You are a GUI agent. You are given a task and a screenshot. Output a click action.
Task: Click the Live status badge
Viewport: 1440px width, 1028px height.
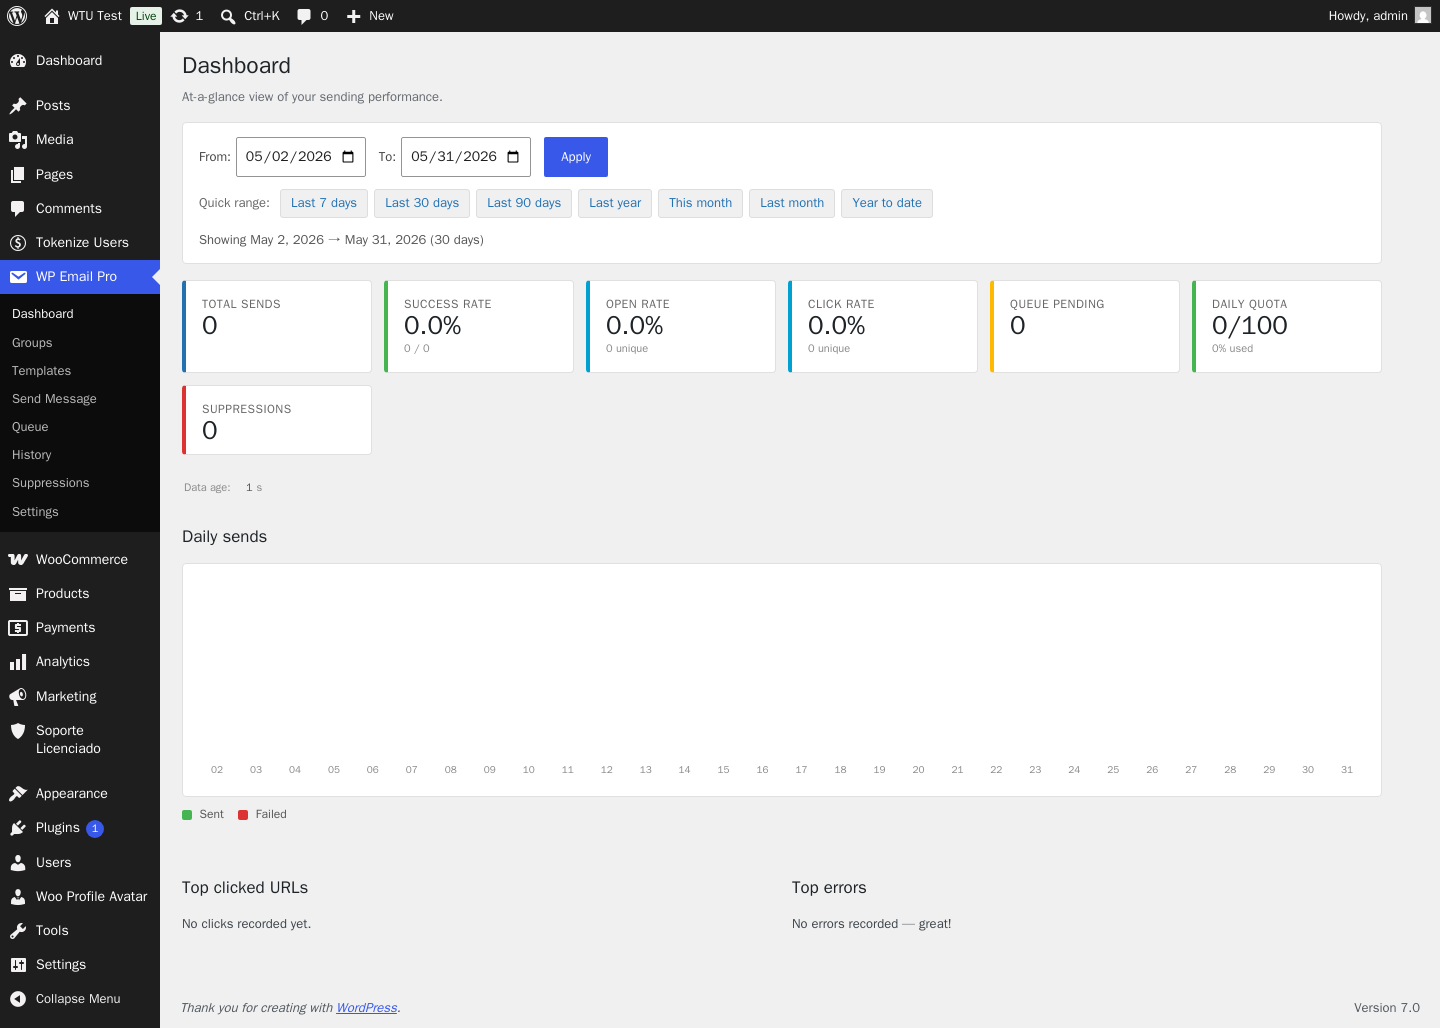[146, 16]
